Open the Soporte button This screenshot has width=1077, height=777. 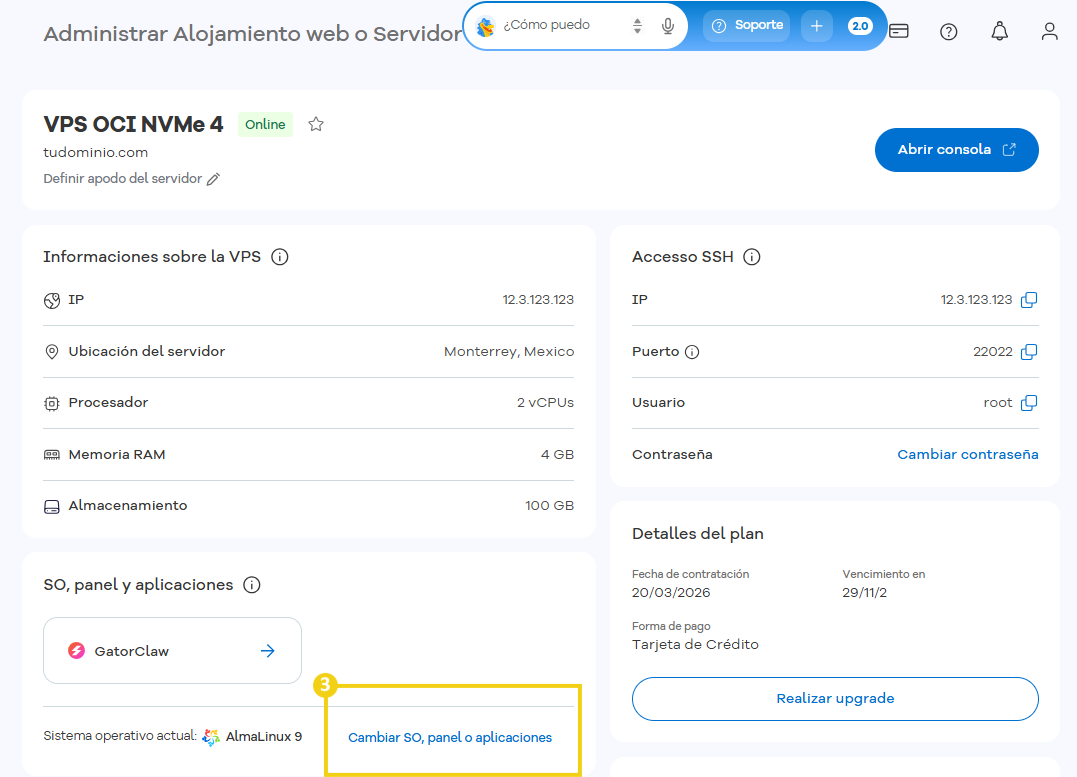747,26
